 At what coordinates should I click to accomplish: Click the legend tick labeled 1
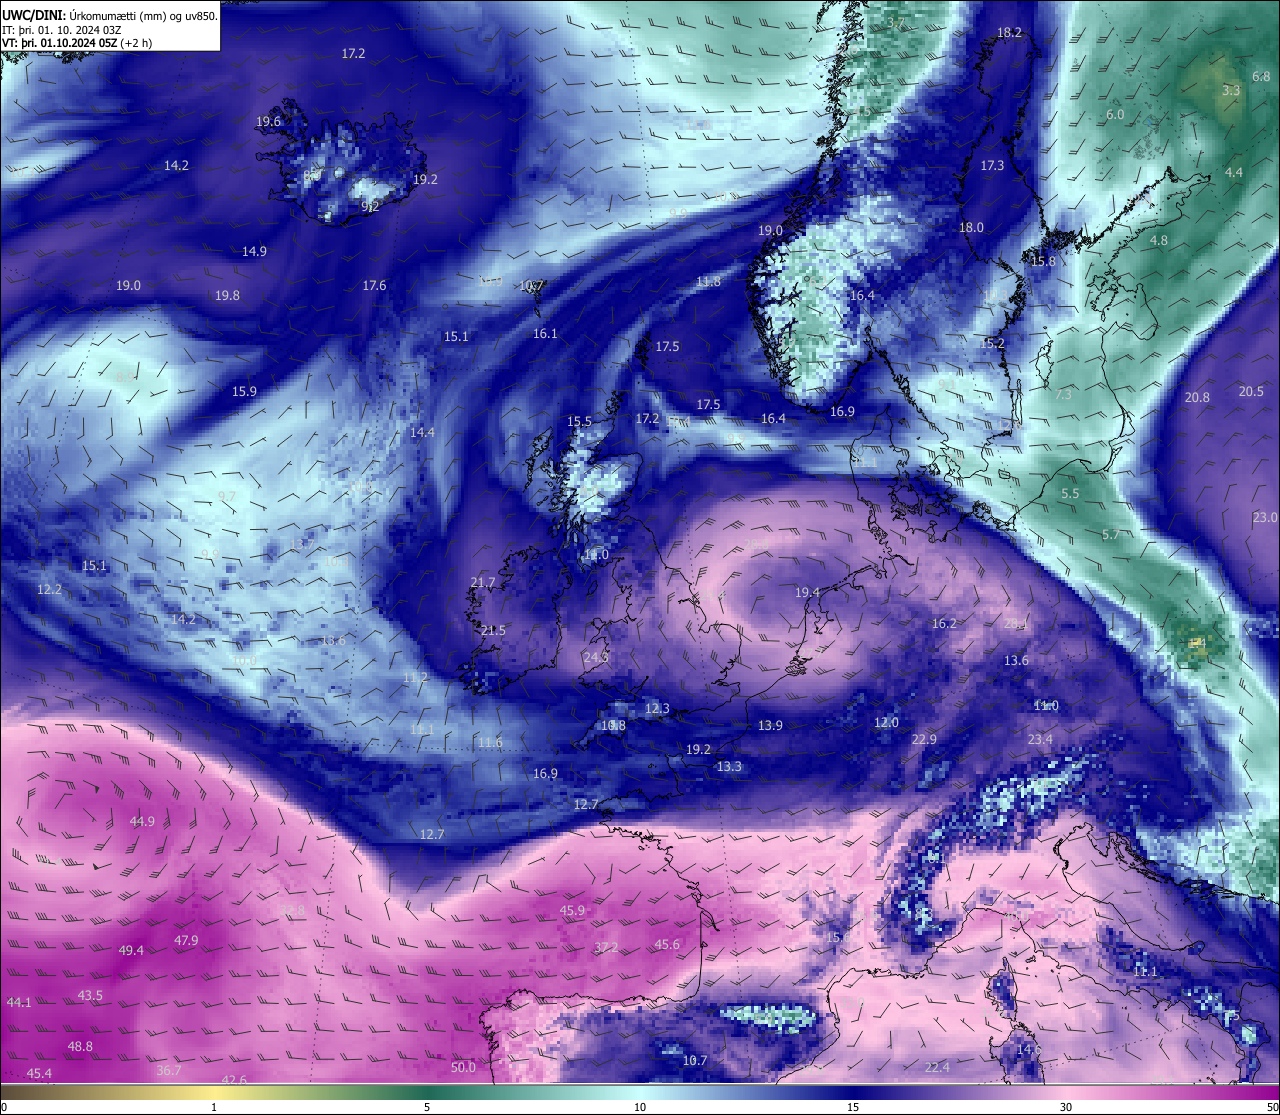214,1107
